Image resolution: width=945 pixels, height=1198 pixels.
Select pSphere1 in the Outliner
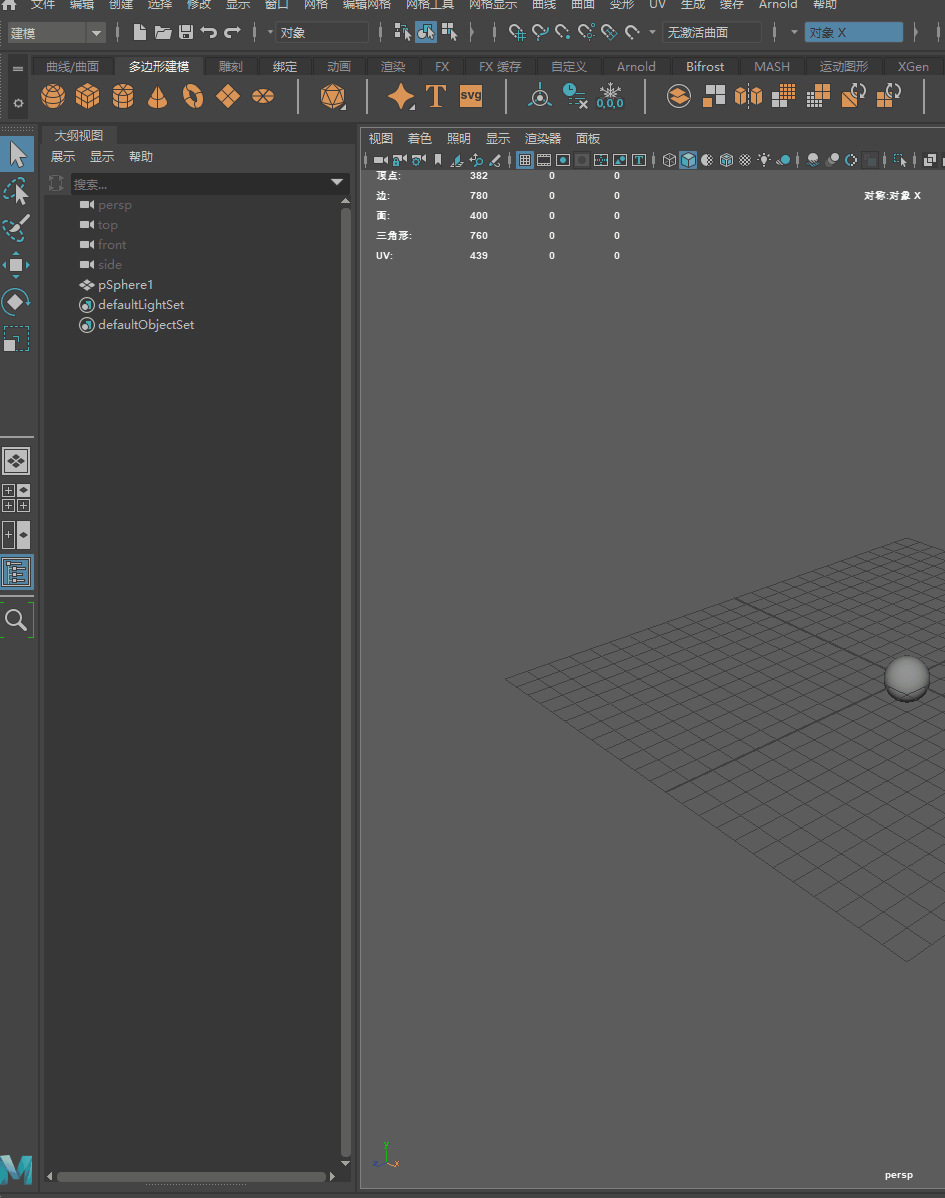tap(125, 285)
